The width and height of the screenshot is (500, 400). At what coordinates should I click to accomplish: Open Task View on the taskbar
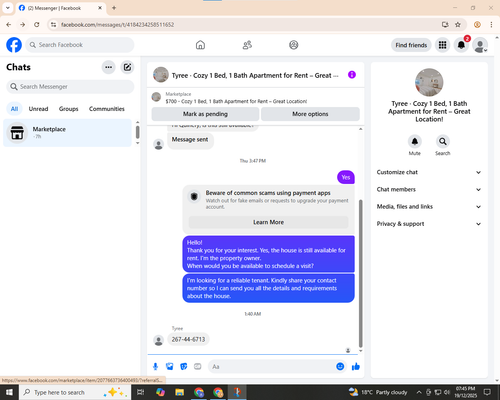(x=141, y=392)
